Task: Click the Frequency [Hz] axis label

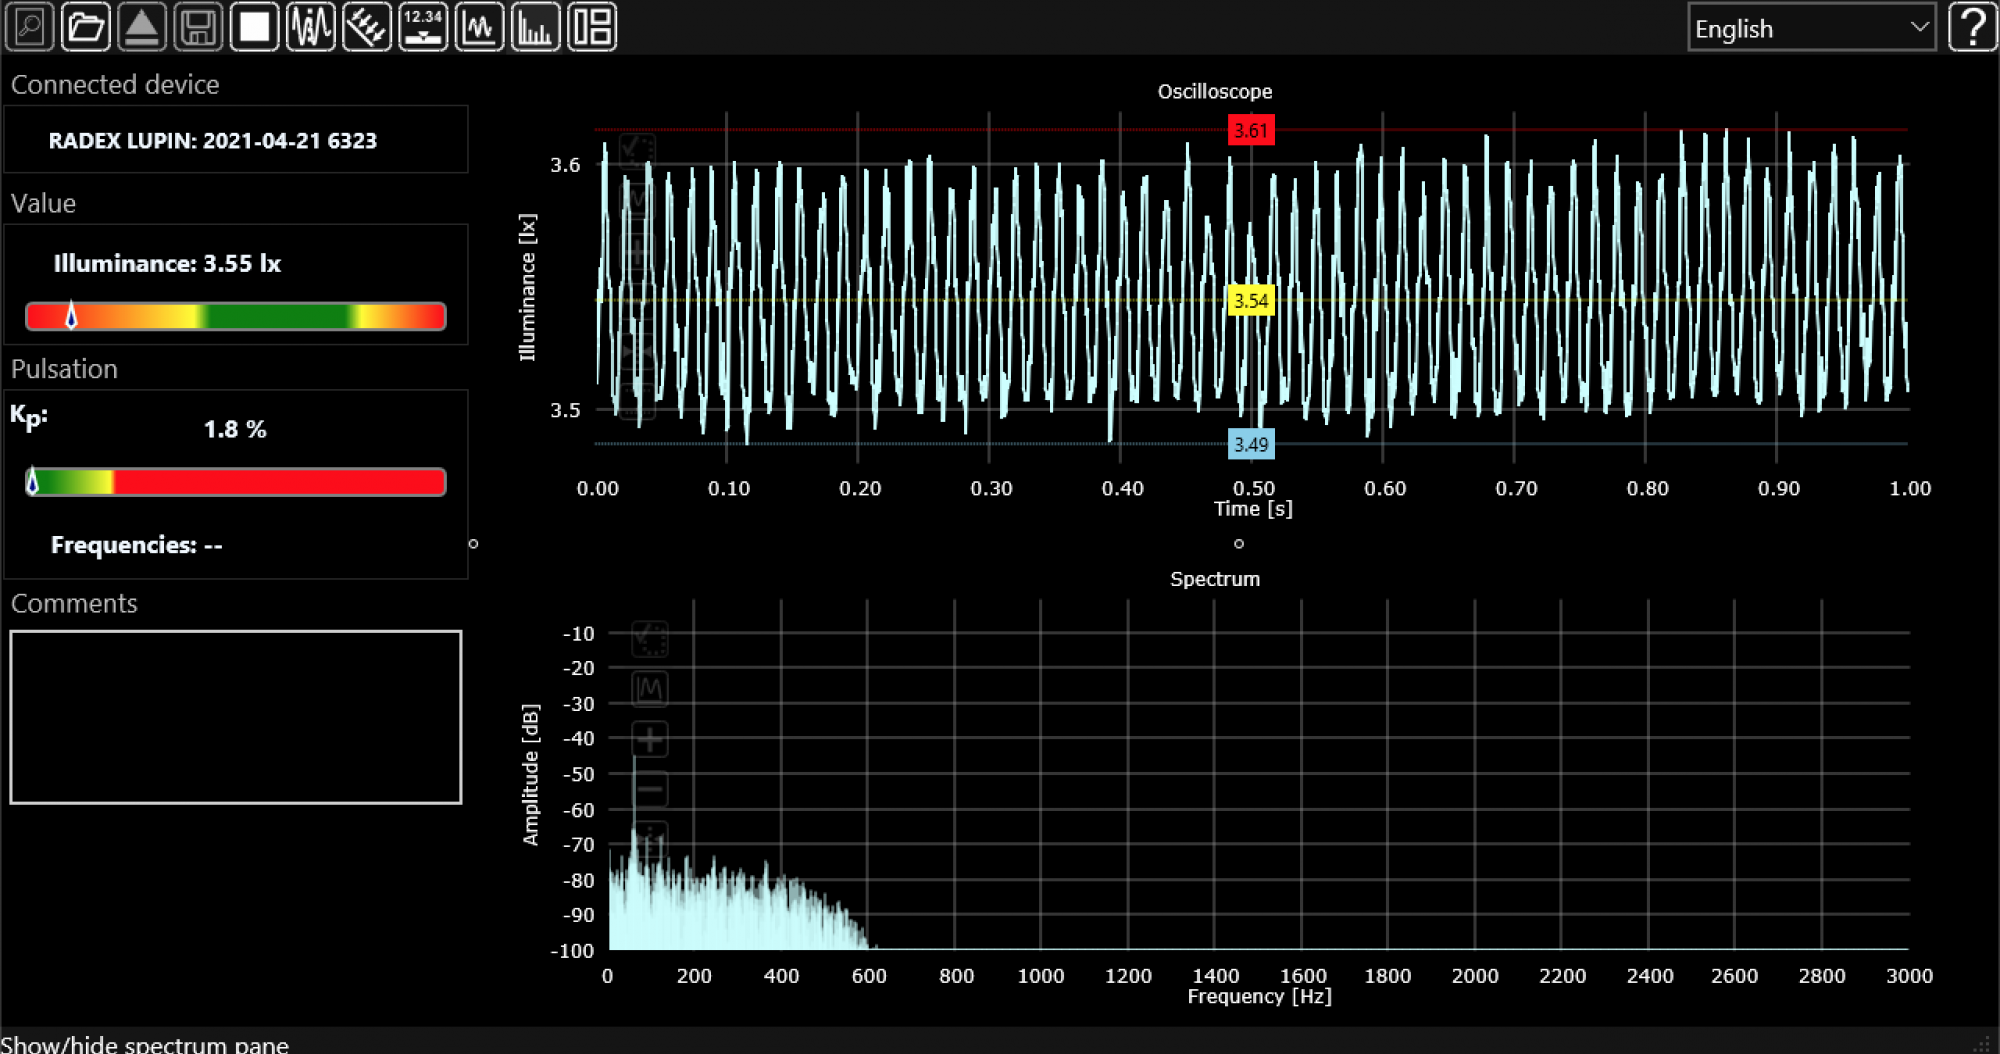Action: (x=1259, y=996)
